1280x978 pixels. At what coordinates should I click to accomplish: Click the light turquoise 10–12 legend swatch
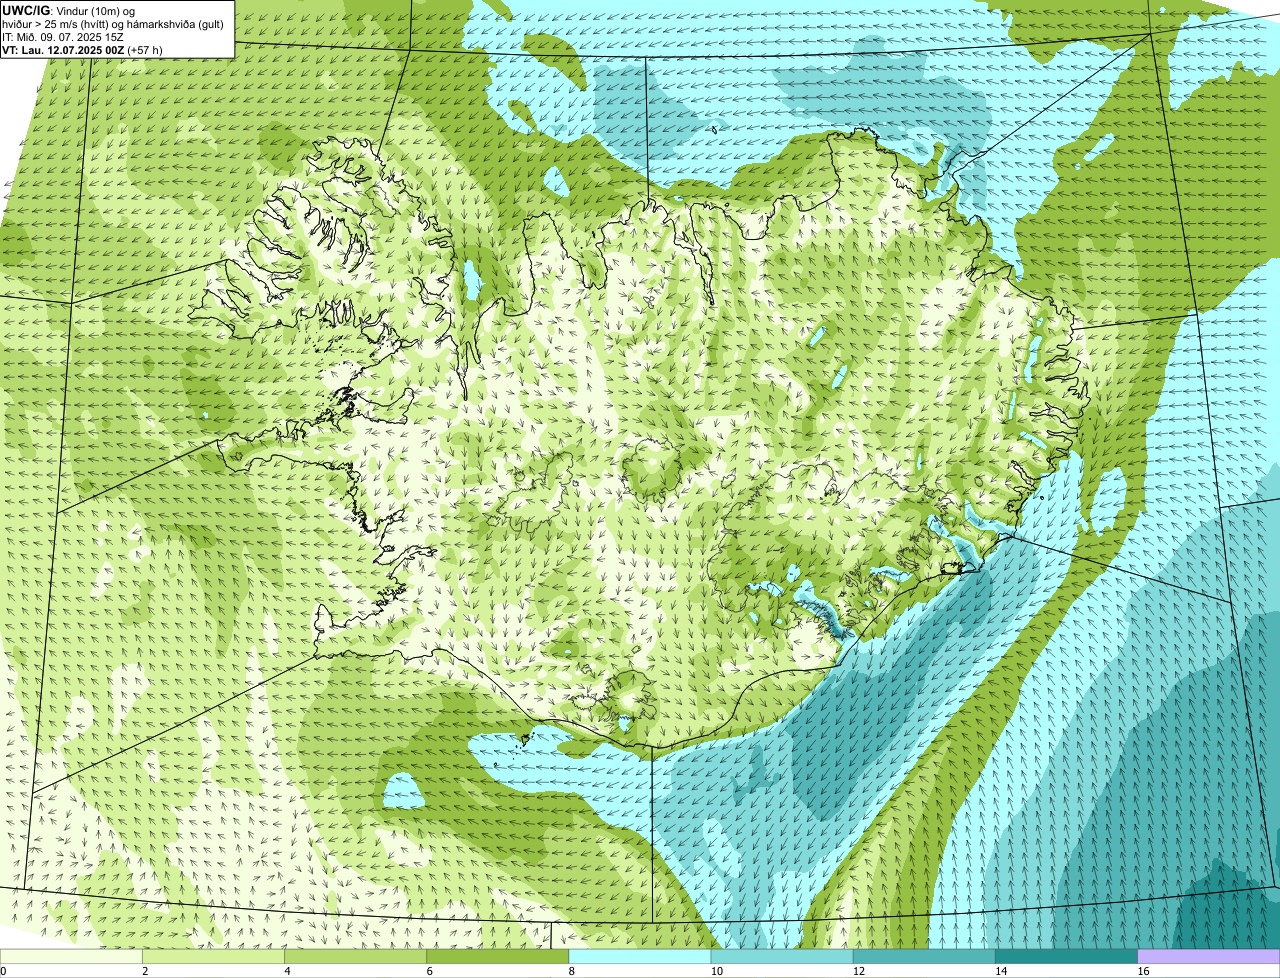782,957
